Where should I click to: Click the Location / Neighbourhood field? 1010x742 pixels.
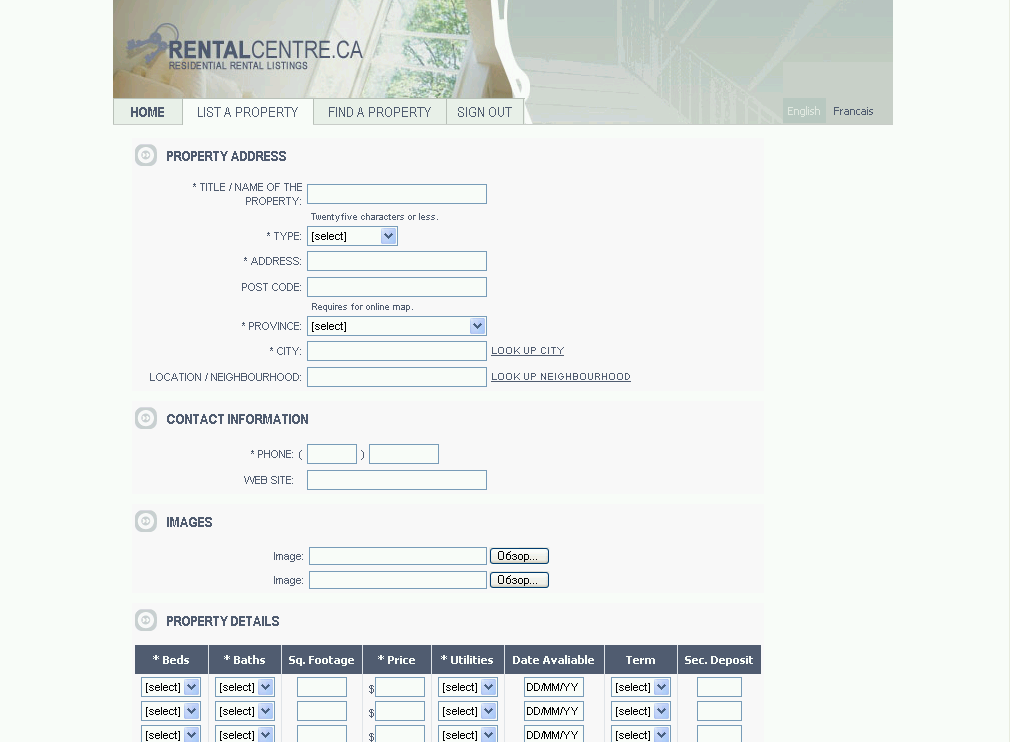click(x=397, y=377)
